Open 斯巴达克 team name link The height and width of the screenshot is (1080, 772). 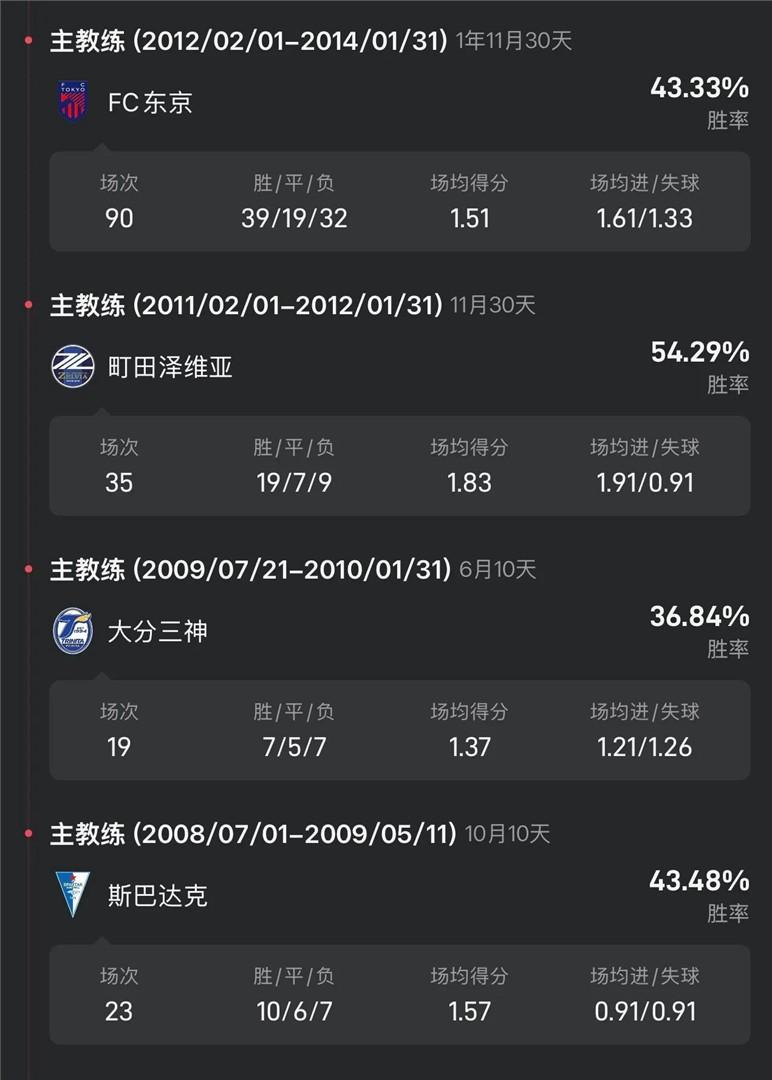(158, 895)
